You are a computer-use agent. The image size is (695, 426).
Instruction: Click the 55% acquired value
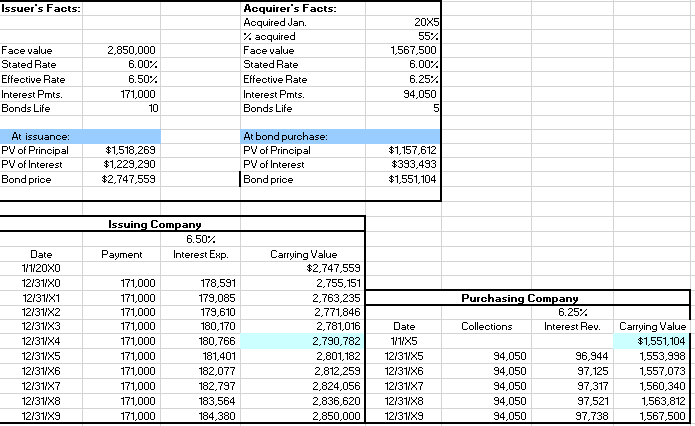(428, 37)
